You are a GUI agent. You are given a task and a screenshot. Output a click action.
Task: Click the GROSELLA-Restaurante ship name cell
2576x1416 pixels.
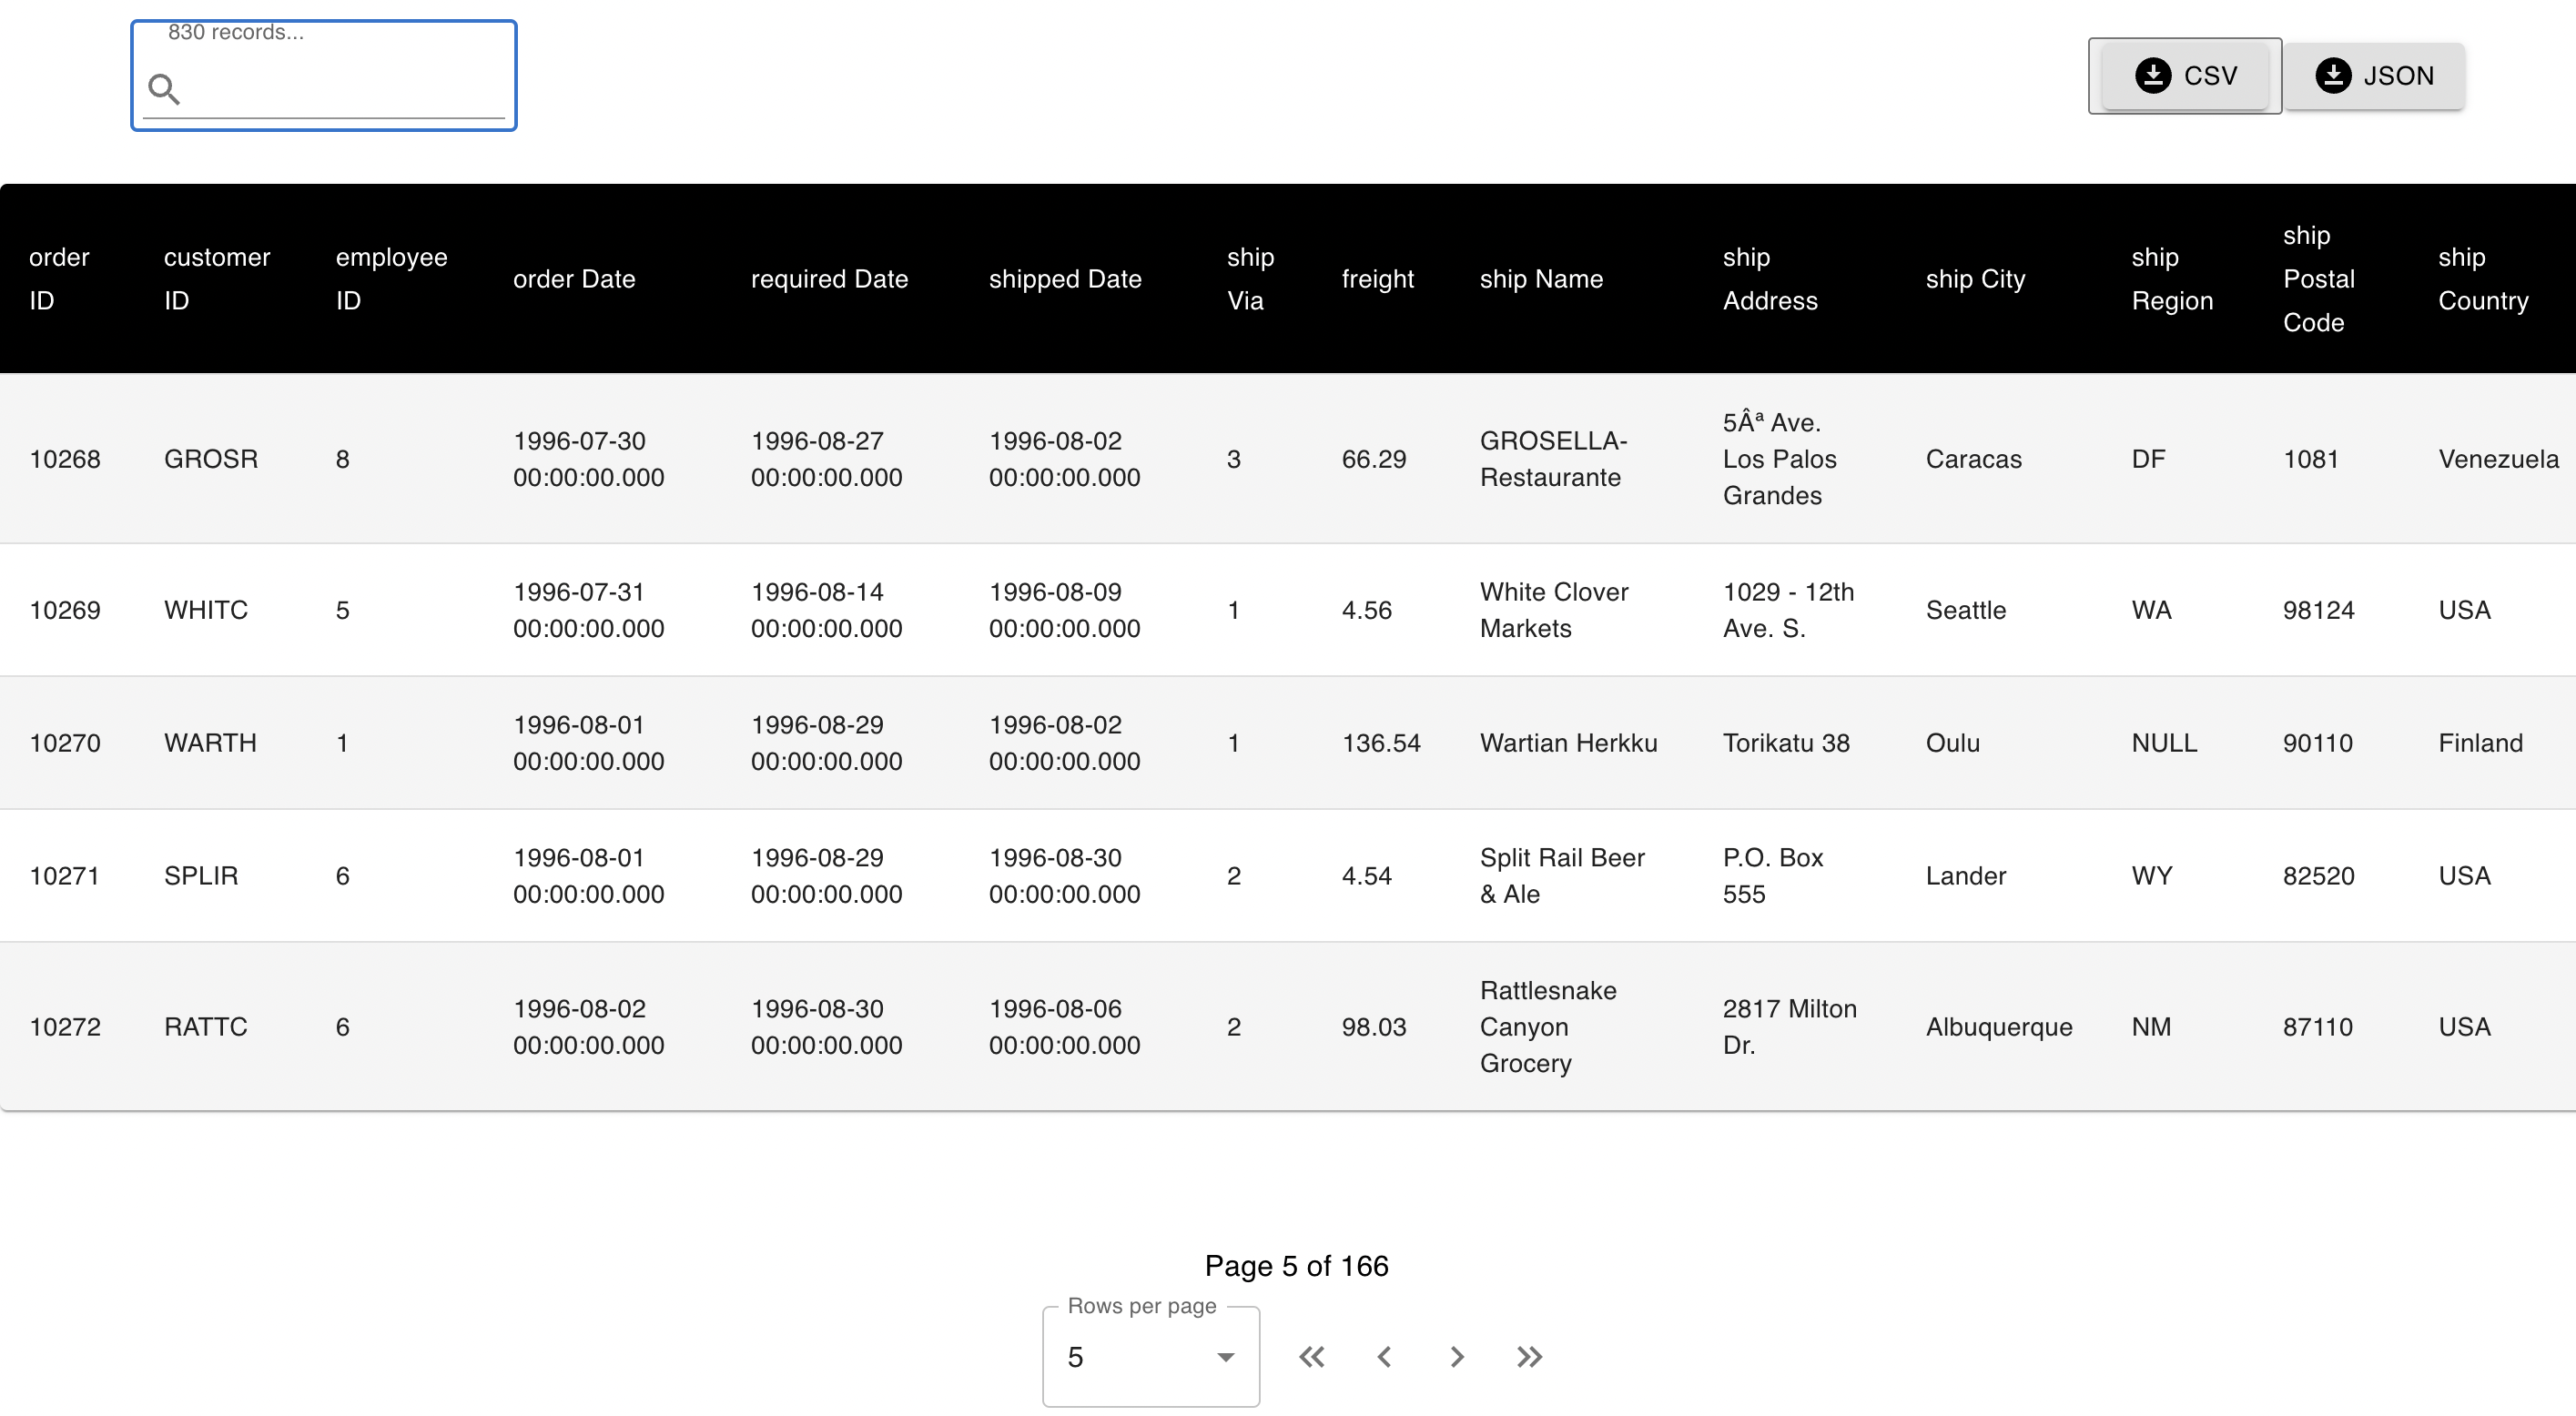1552,459
